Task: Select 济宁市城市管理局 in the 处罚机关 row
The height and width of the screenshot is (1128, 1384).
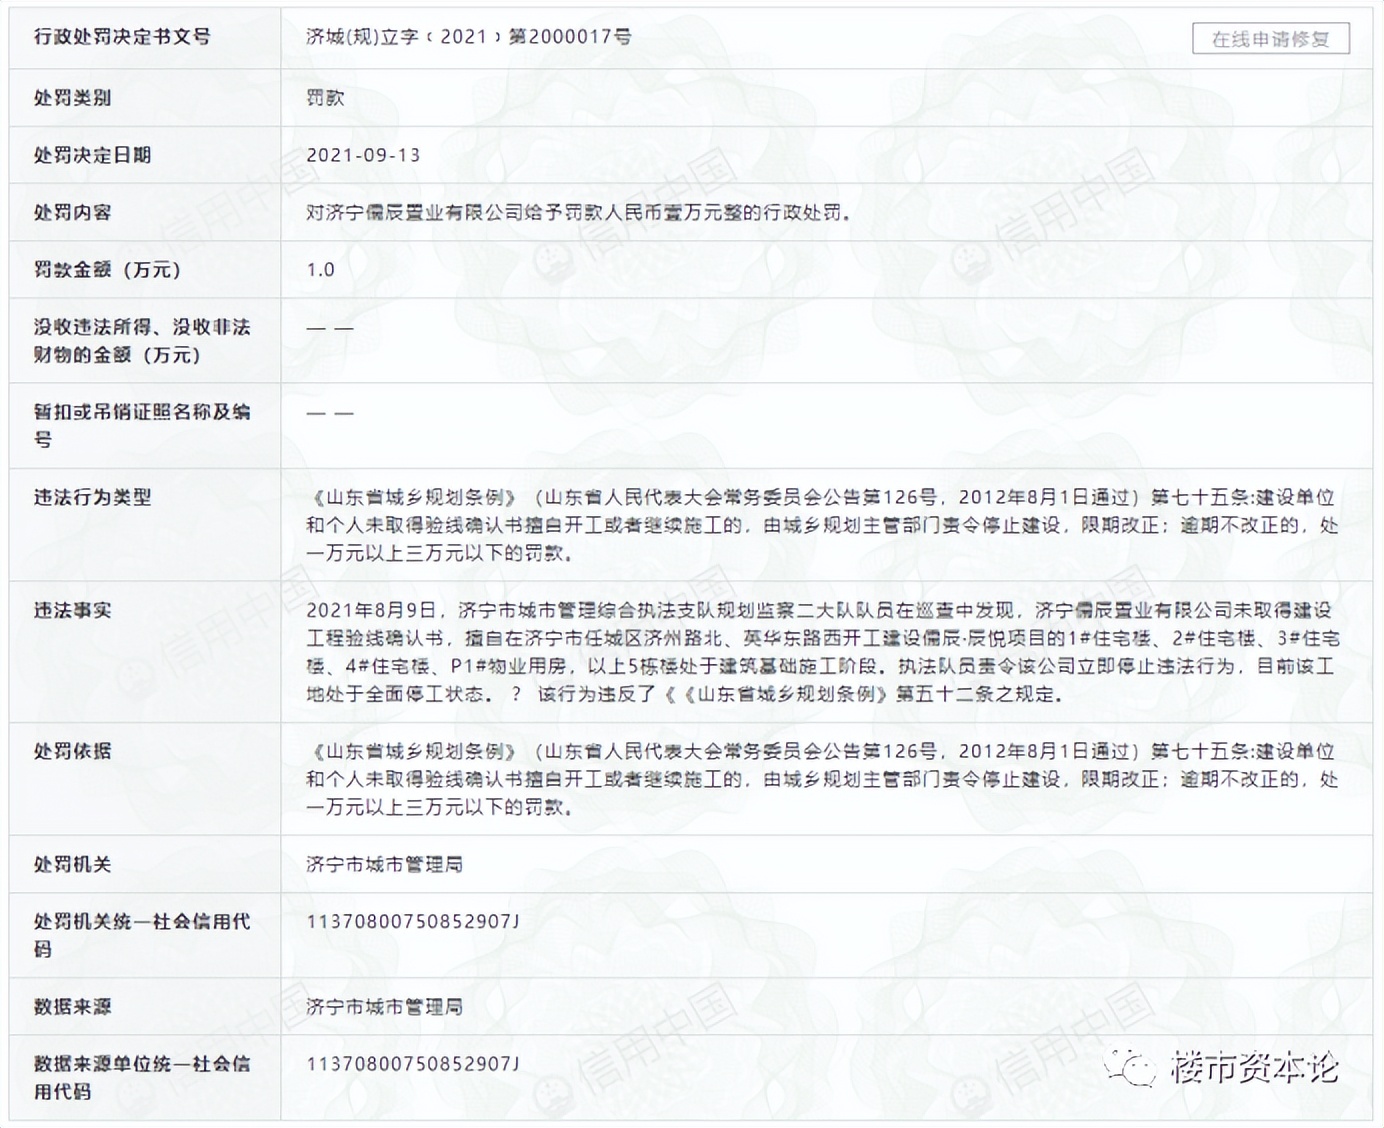Action: (384, 864)
